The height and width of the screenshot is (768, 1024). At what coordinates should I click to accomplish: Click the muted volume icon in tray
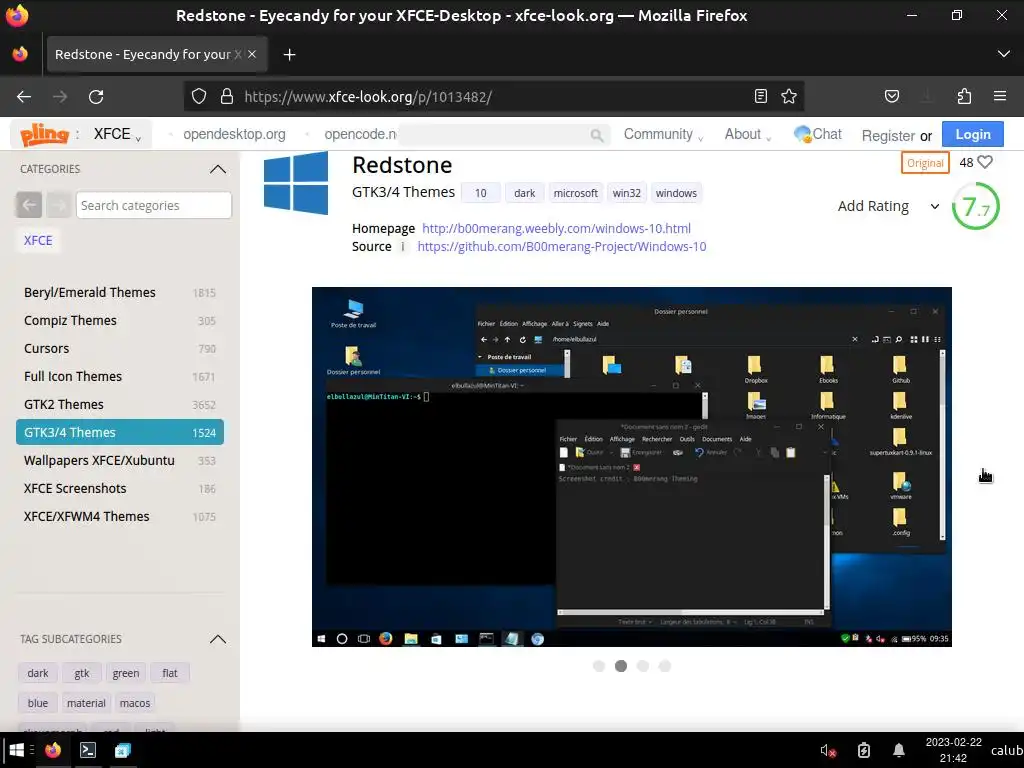click(x=828, y=750)
